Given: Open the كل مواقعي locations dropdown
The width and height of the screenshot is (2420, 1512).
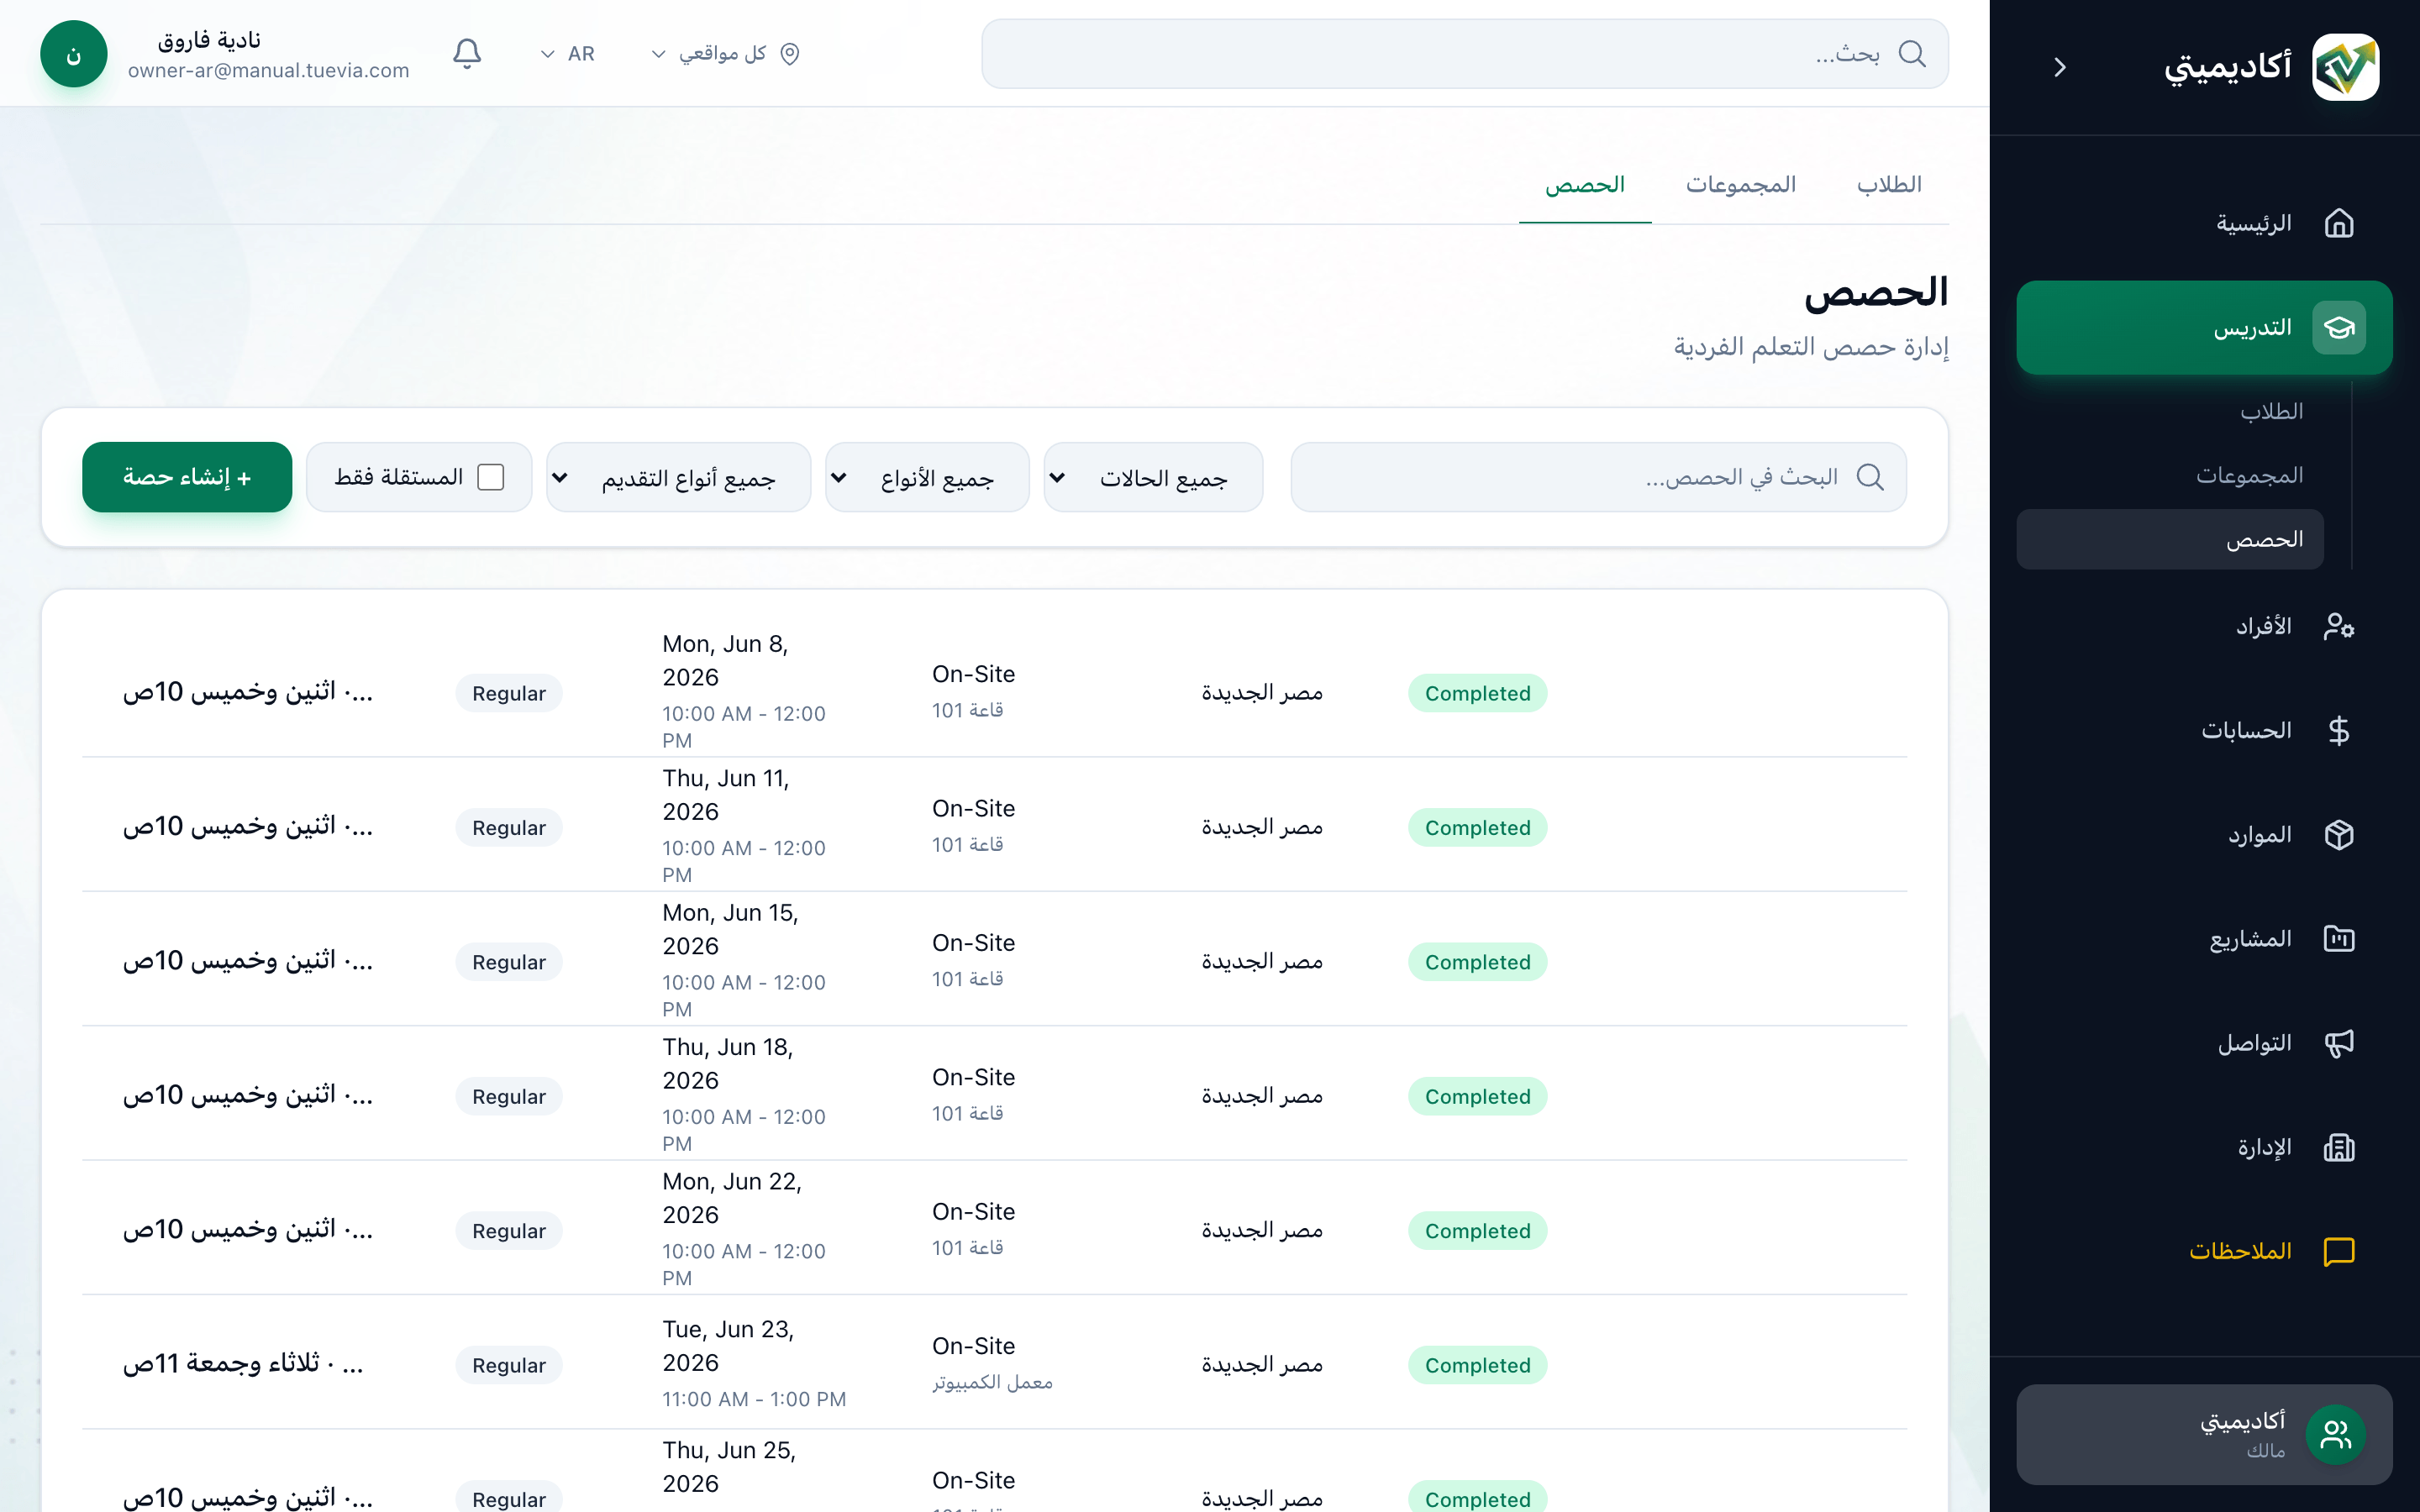Looking at the screenshot, I should click(x=725, y=54).
